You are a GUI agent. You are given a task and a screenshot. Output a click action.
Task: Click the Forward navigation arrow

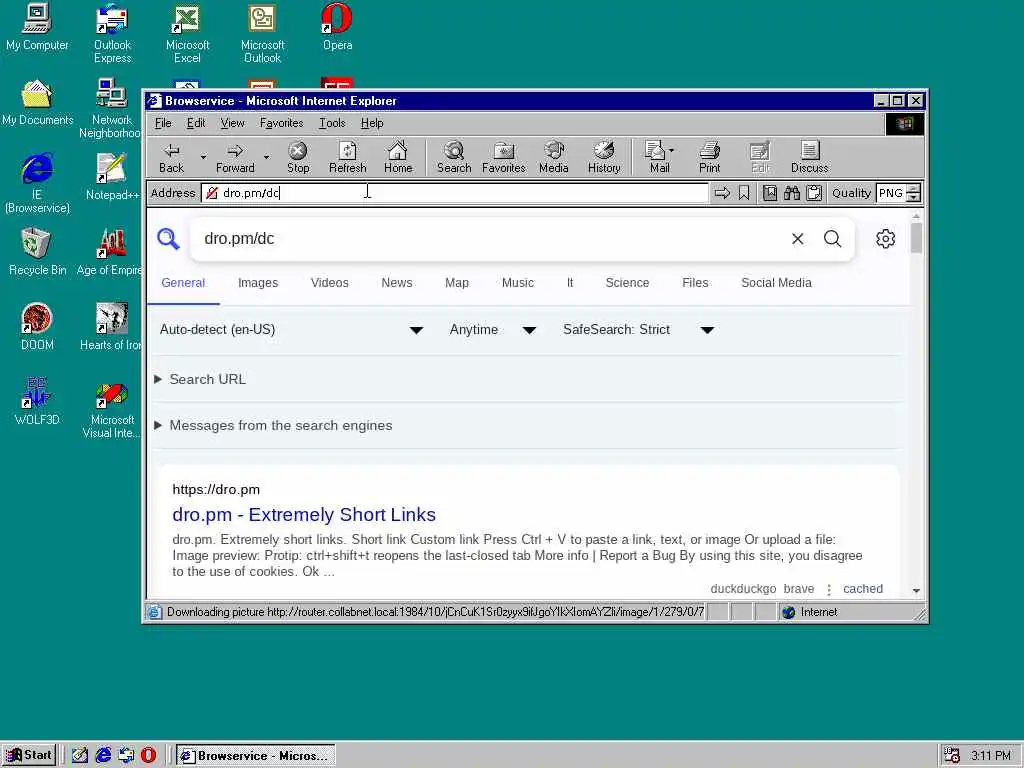coord(235,157)
